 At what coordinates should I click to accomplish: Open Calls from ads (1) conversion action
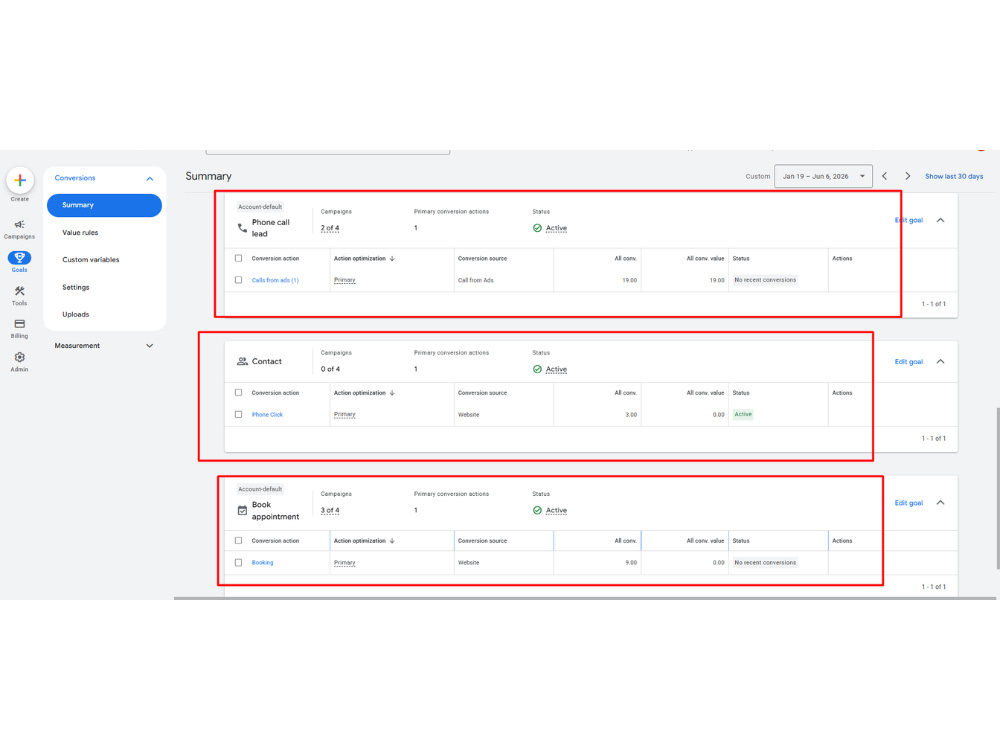pos(275,280)
